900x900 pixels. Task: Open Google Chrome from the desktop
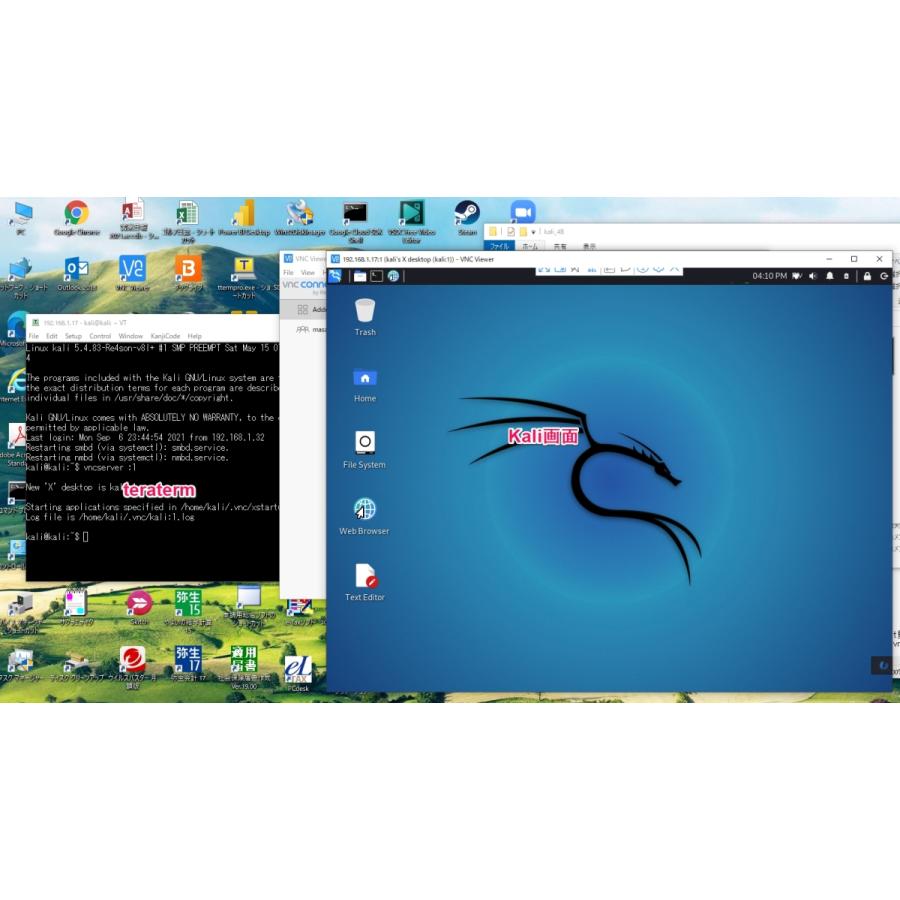(77, 213)
